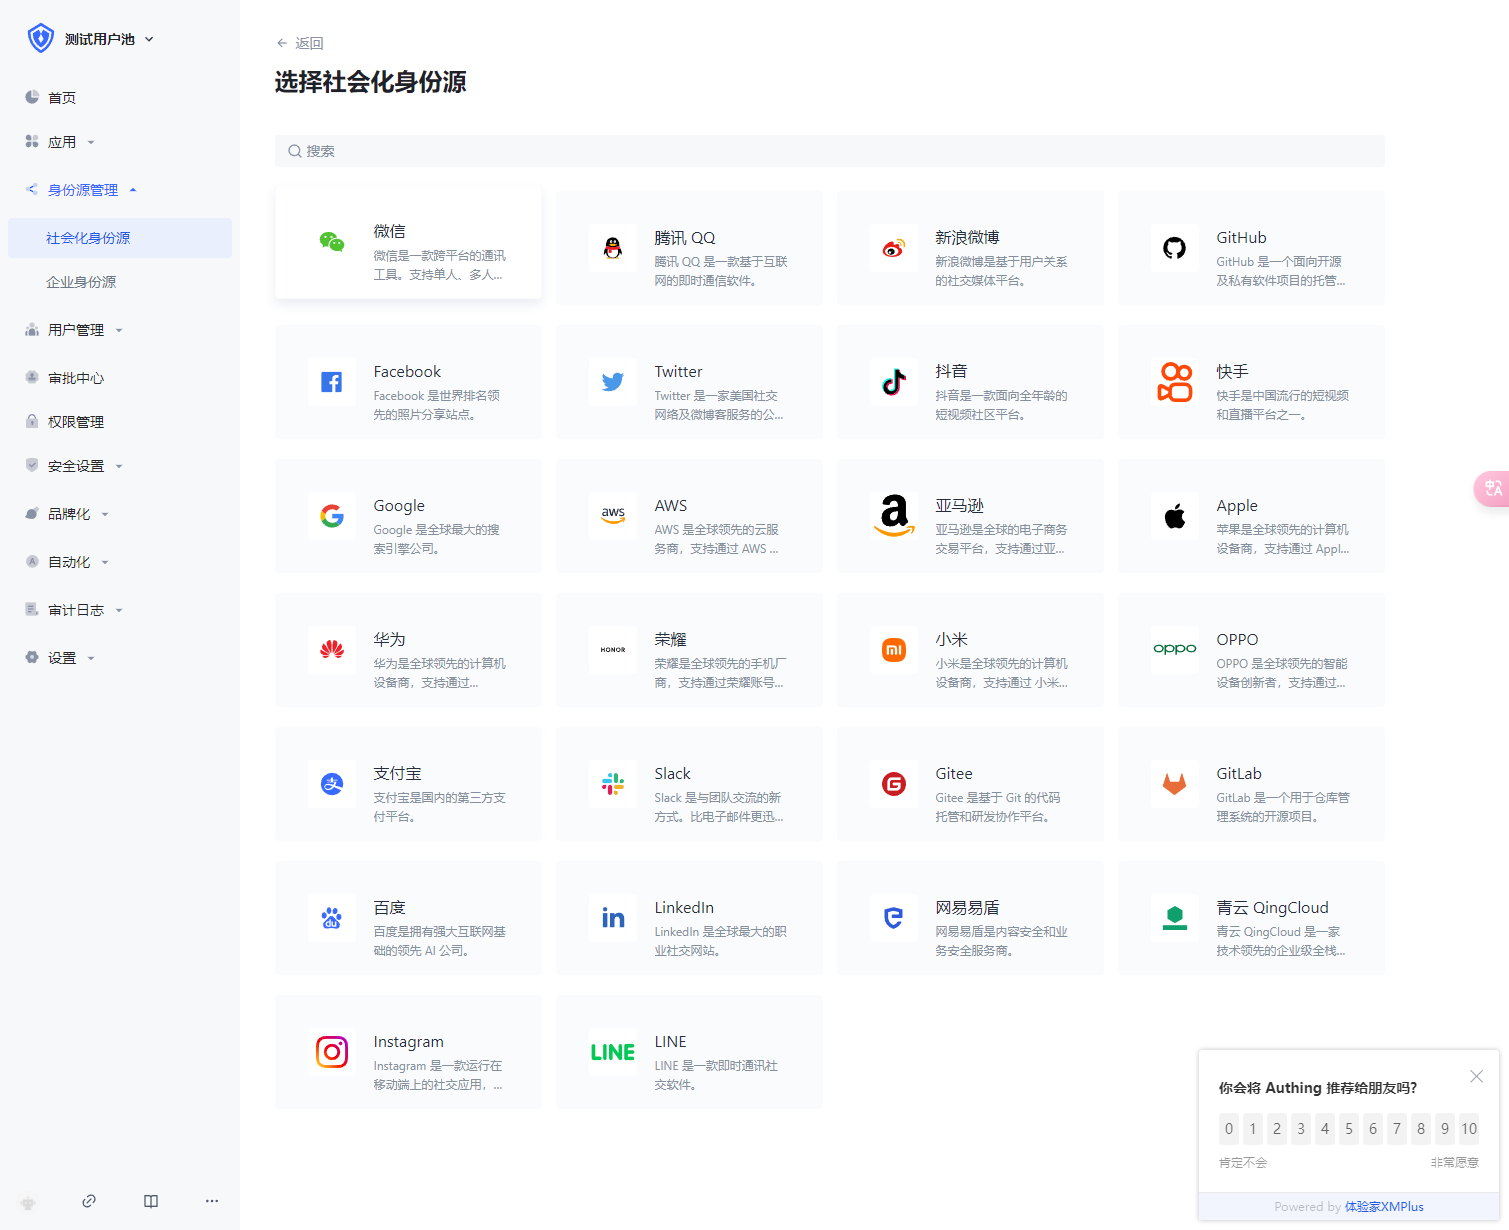The image size is (1509, 1230).
Task: Click the floating translate icon at right edge
Action: coord(1492,488)
